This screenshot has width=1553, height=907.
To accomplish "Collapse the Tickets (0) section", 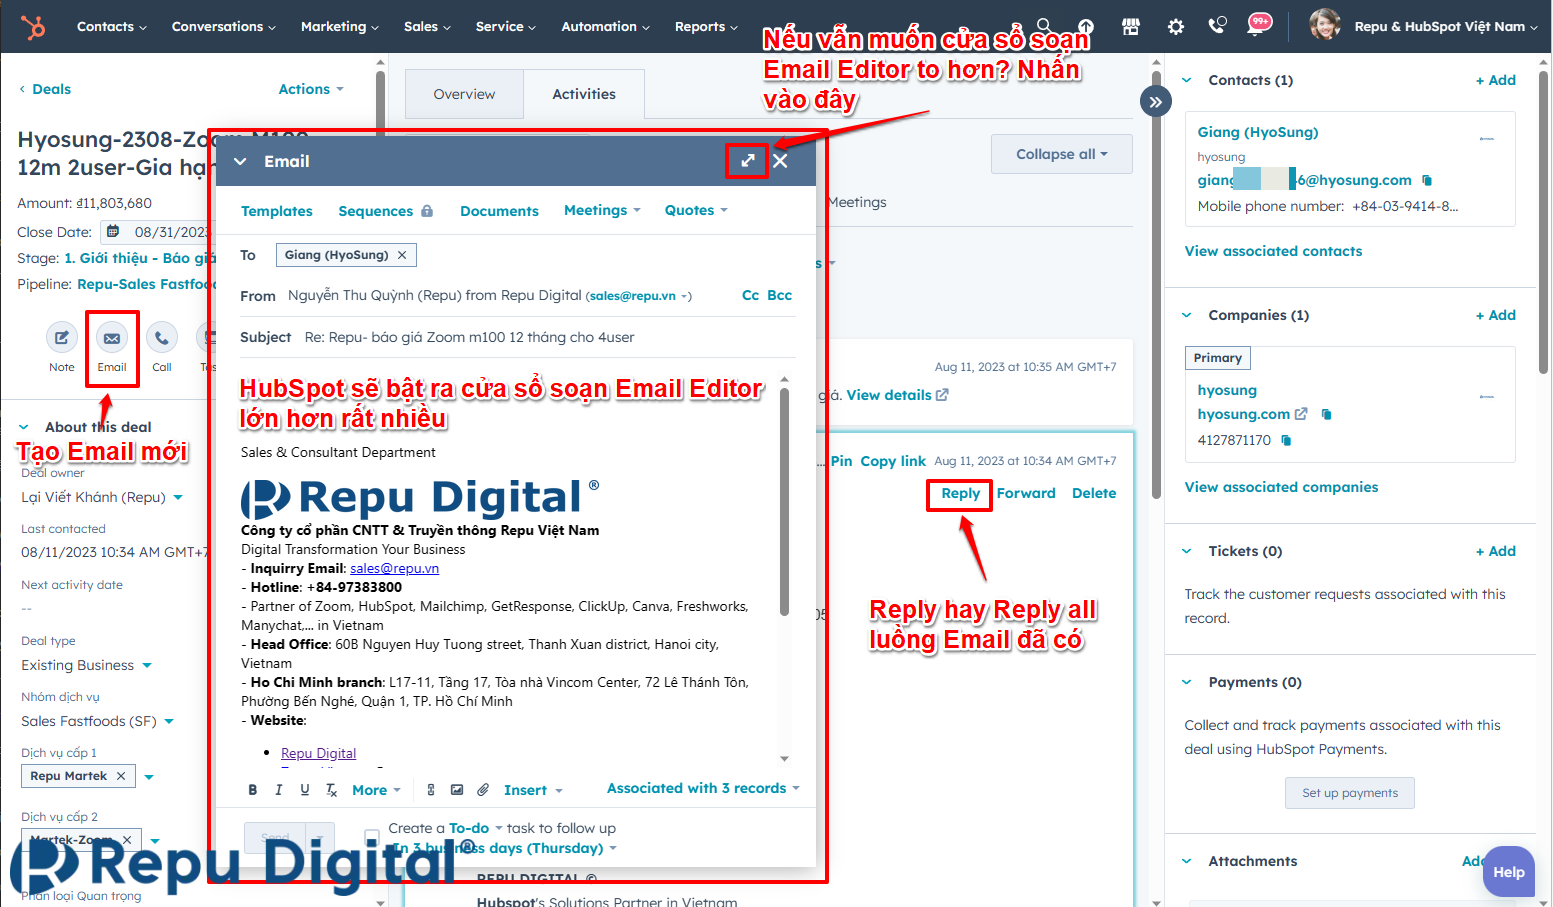I will 1187,551.
